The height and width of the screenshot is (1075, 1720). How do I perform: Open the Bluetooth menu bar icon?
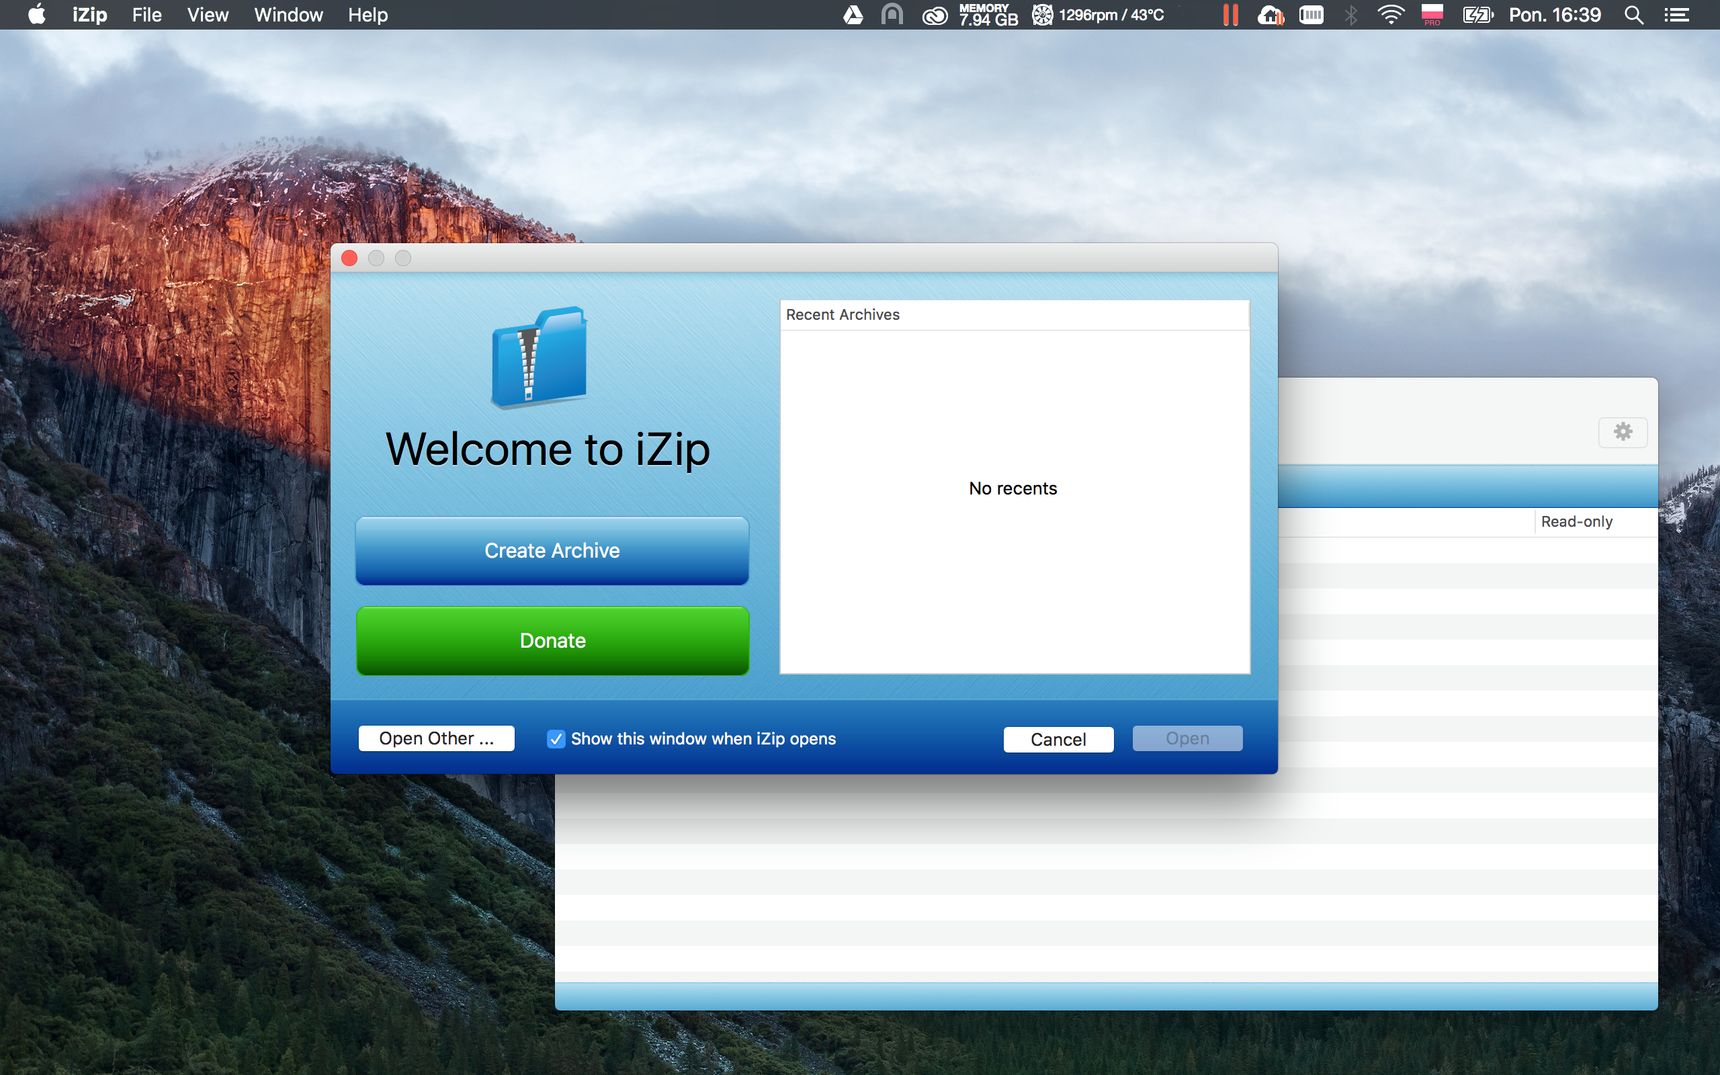pos(1351,15)
